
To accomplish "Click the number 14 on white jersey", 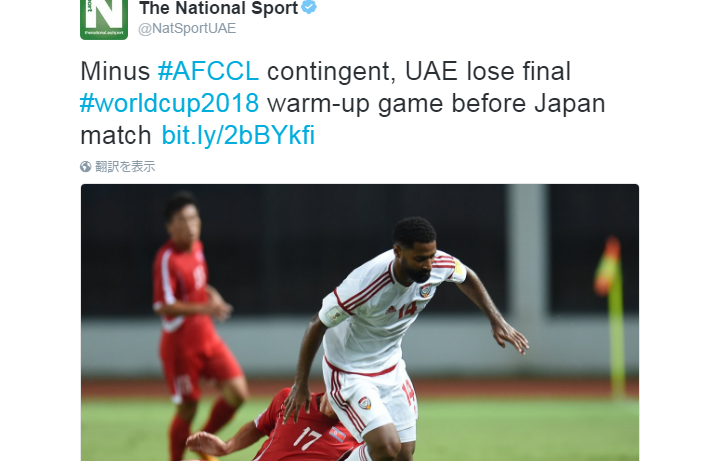I will (407, 309).
